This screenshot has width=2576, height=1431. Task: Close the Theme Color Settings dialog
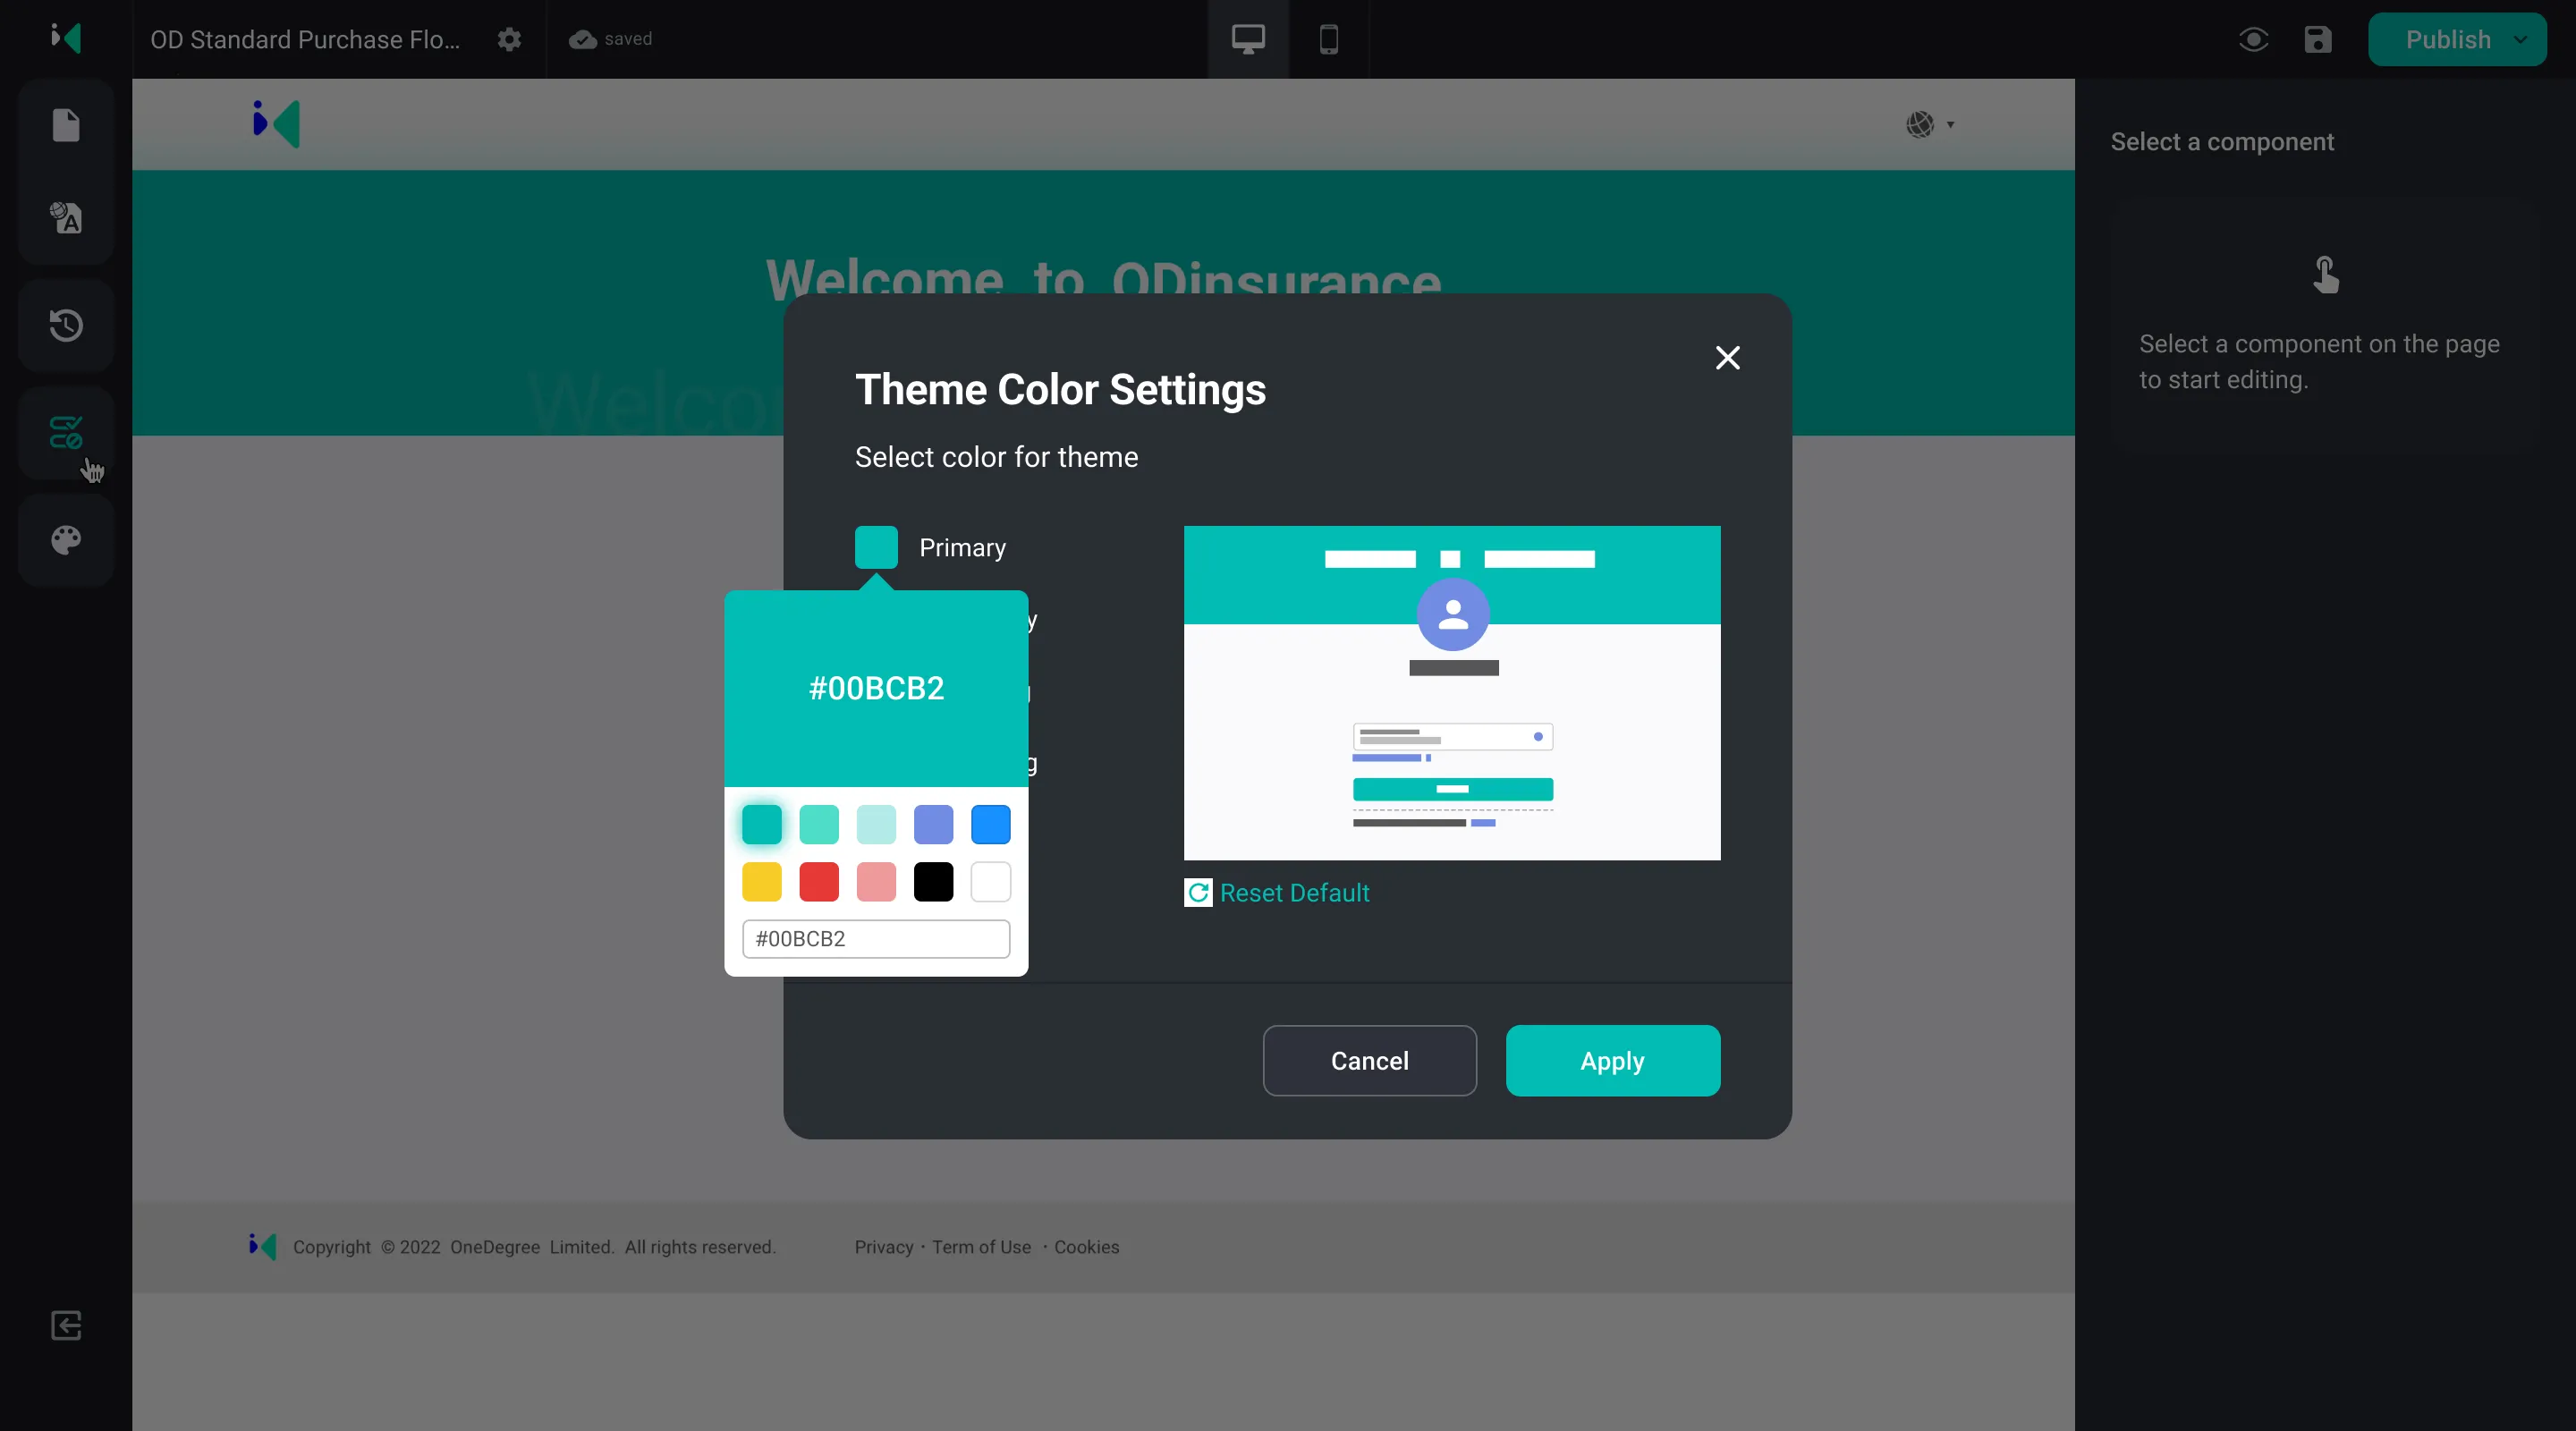click(1727, 358)
